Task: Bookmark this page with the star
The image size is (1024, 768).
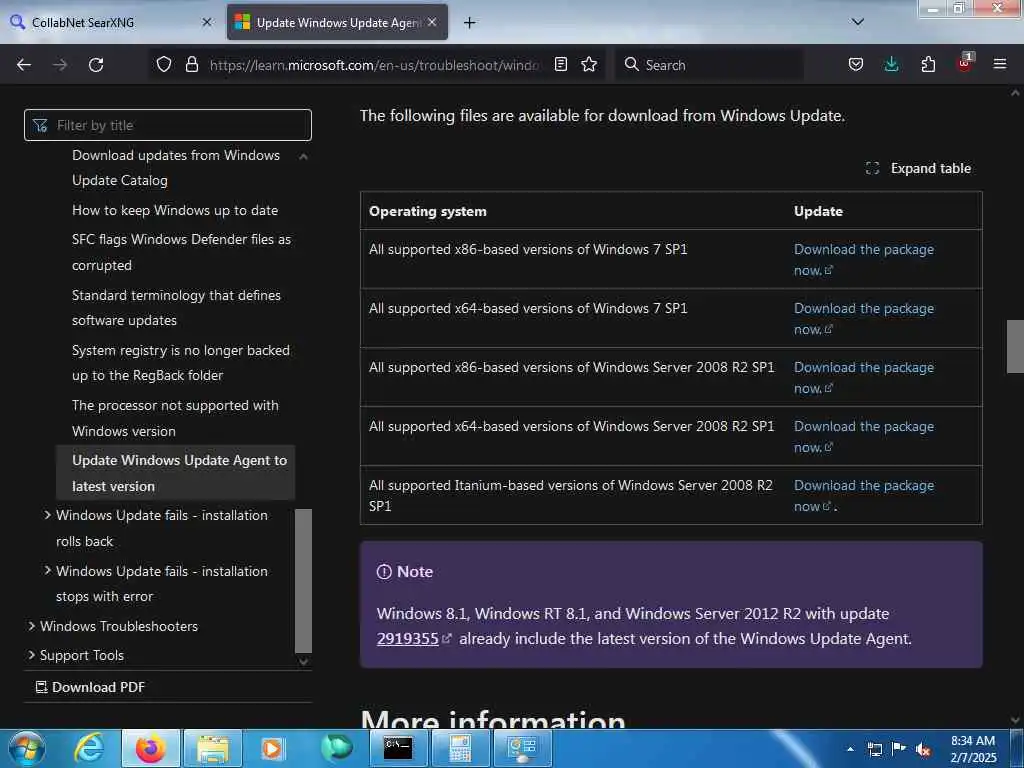Action: [x=589, y=64]
